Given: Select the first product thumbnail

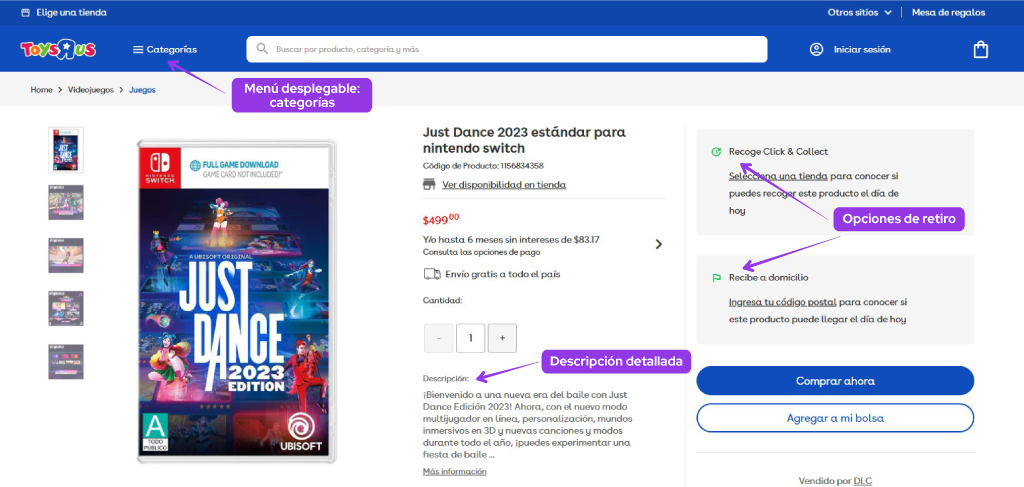Looking at the screenshot, I should click(66, 149).
